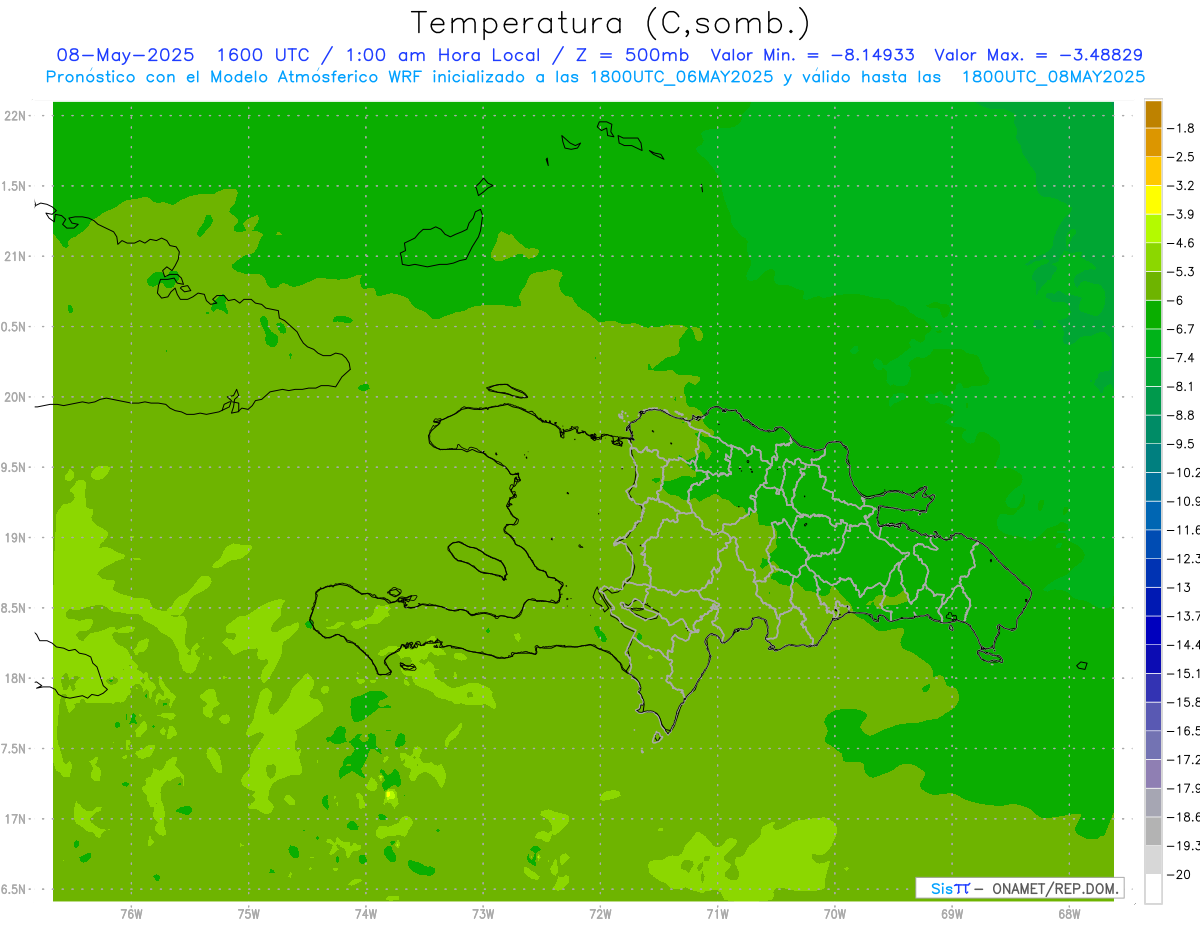Click the '-3.2' colorbar value label
Viewport: 1200px width, 927px height.
tap(1181, 185)
